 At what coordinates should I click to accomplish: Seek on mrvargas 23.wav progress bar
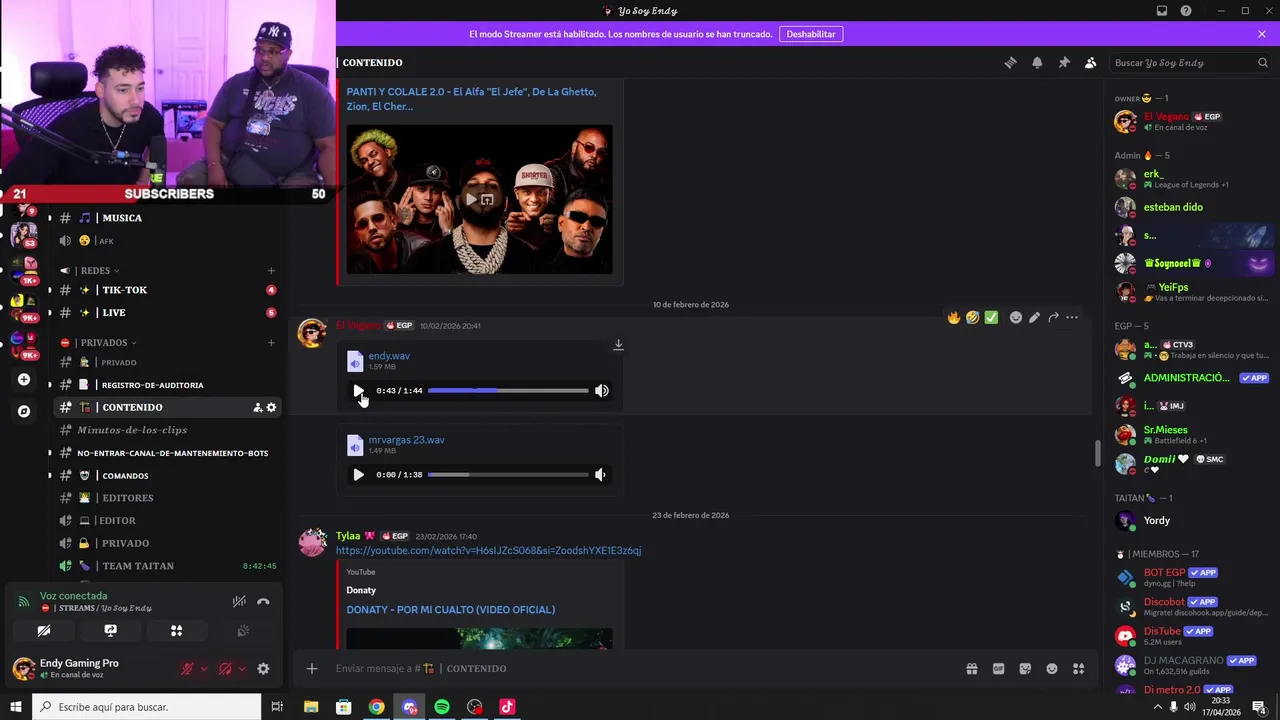[508, 475]
